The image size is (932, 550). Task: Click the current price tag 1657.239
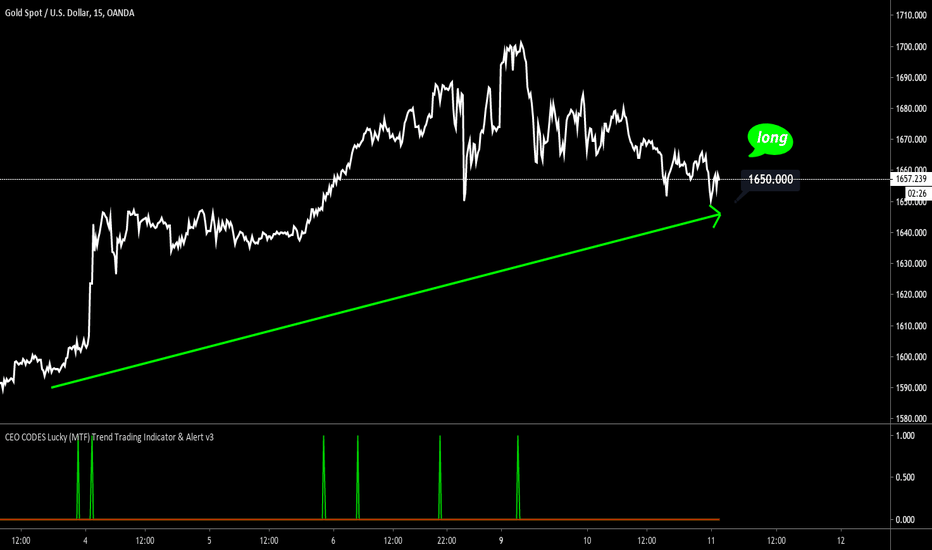(x=911, y=178)
